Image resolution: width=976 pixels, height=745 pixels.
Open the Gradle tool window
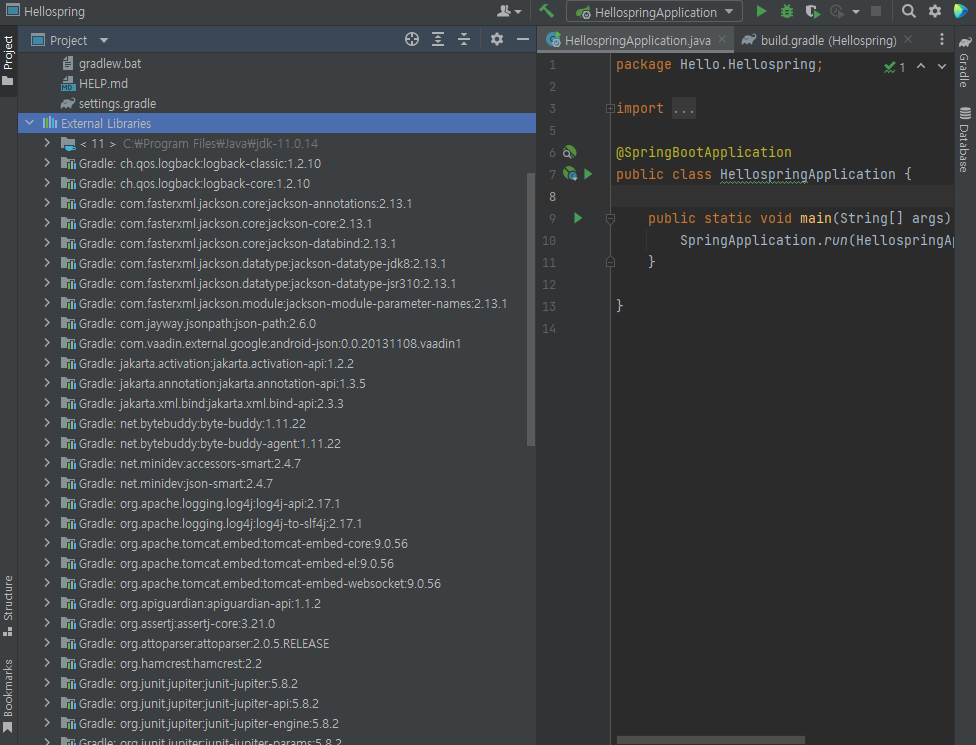pyautogui.click(x=964, y=62)
